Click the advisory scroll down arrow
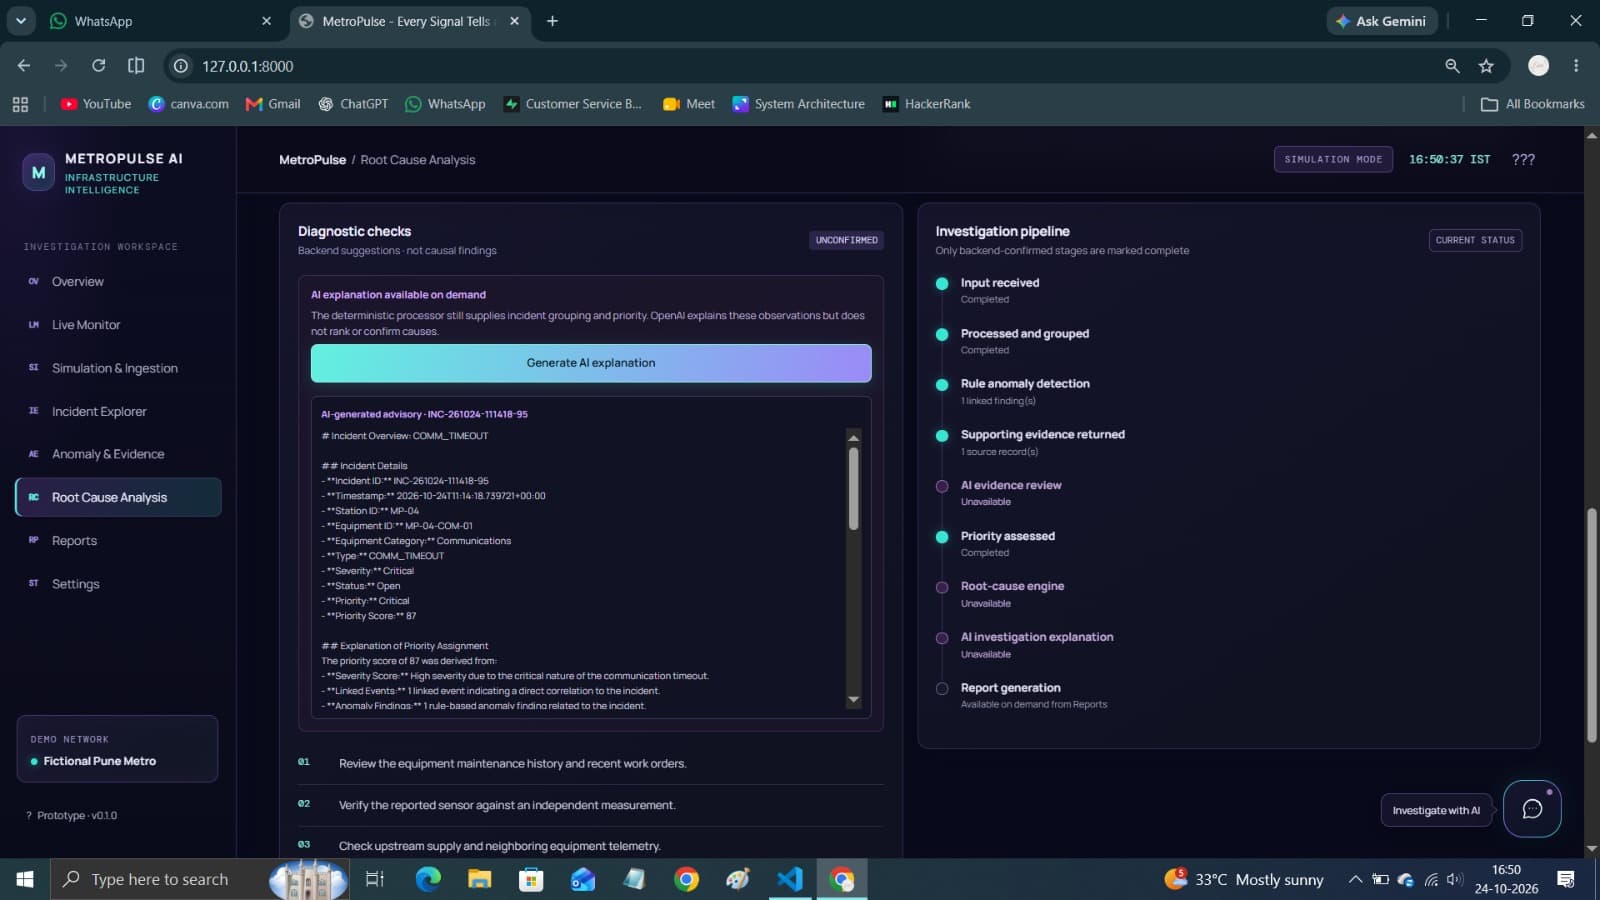 853,699
